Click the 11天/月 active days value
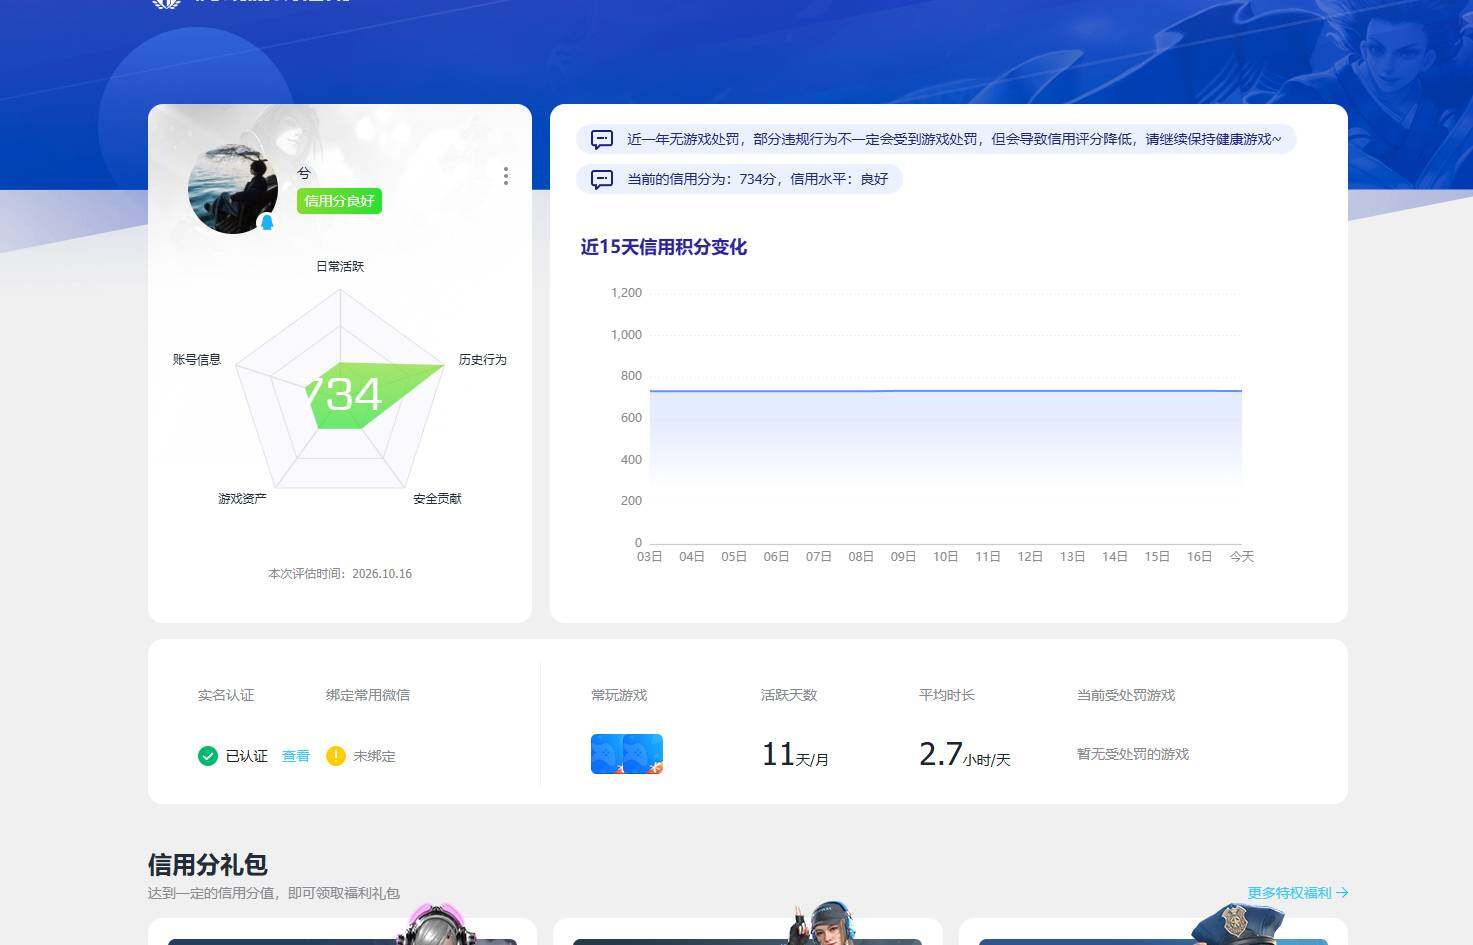1473x945 pixels. tap(795, 754)
